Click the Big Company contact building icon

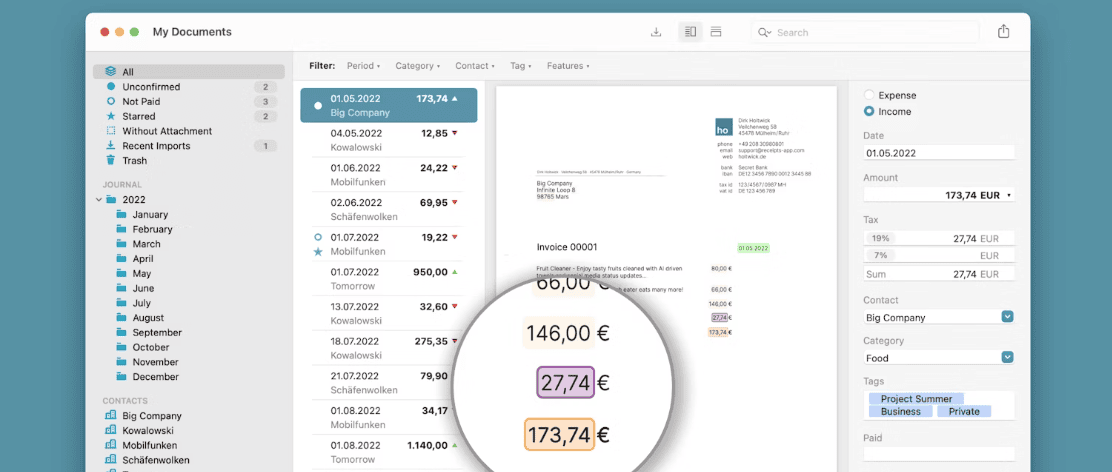(110, 415)
